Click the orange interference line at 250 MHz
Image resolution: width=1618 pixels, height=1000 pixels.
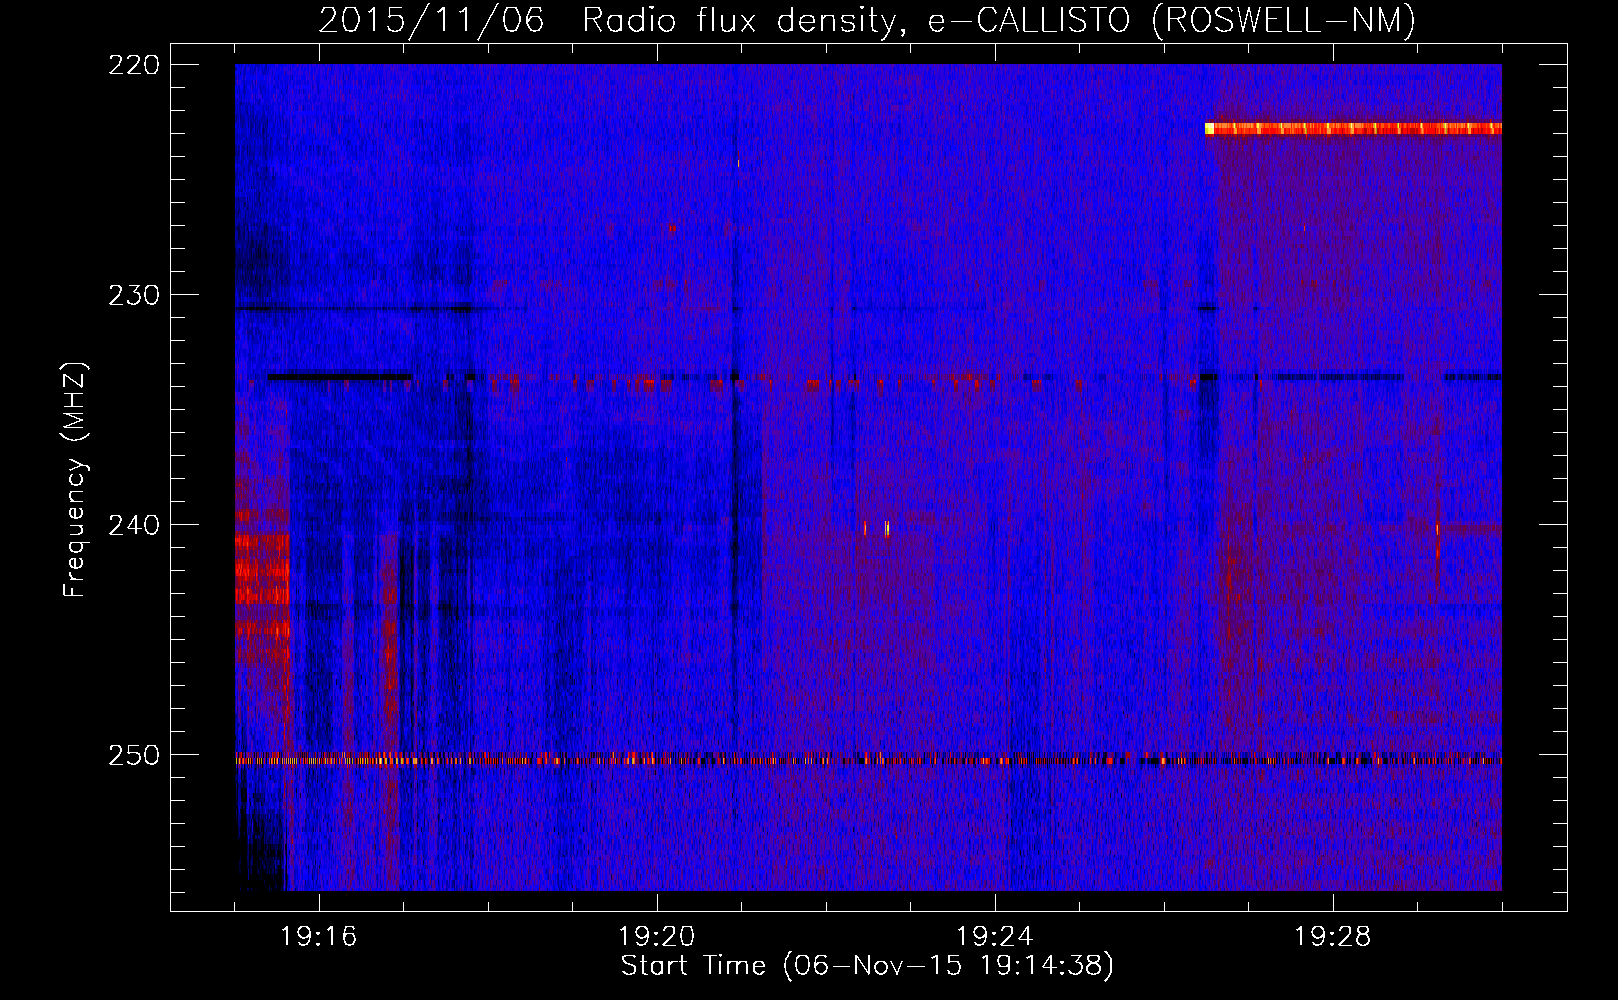[868, 760]
